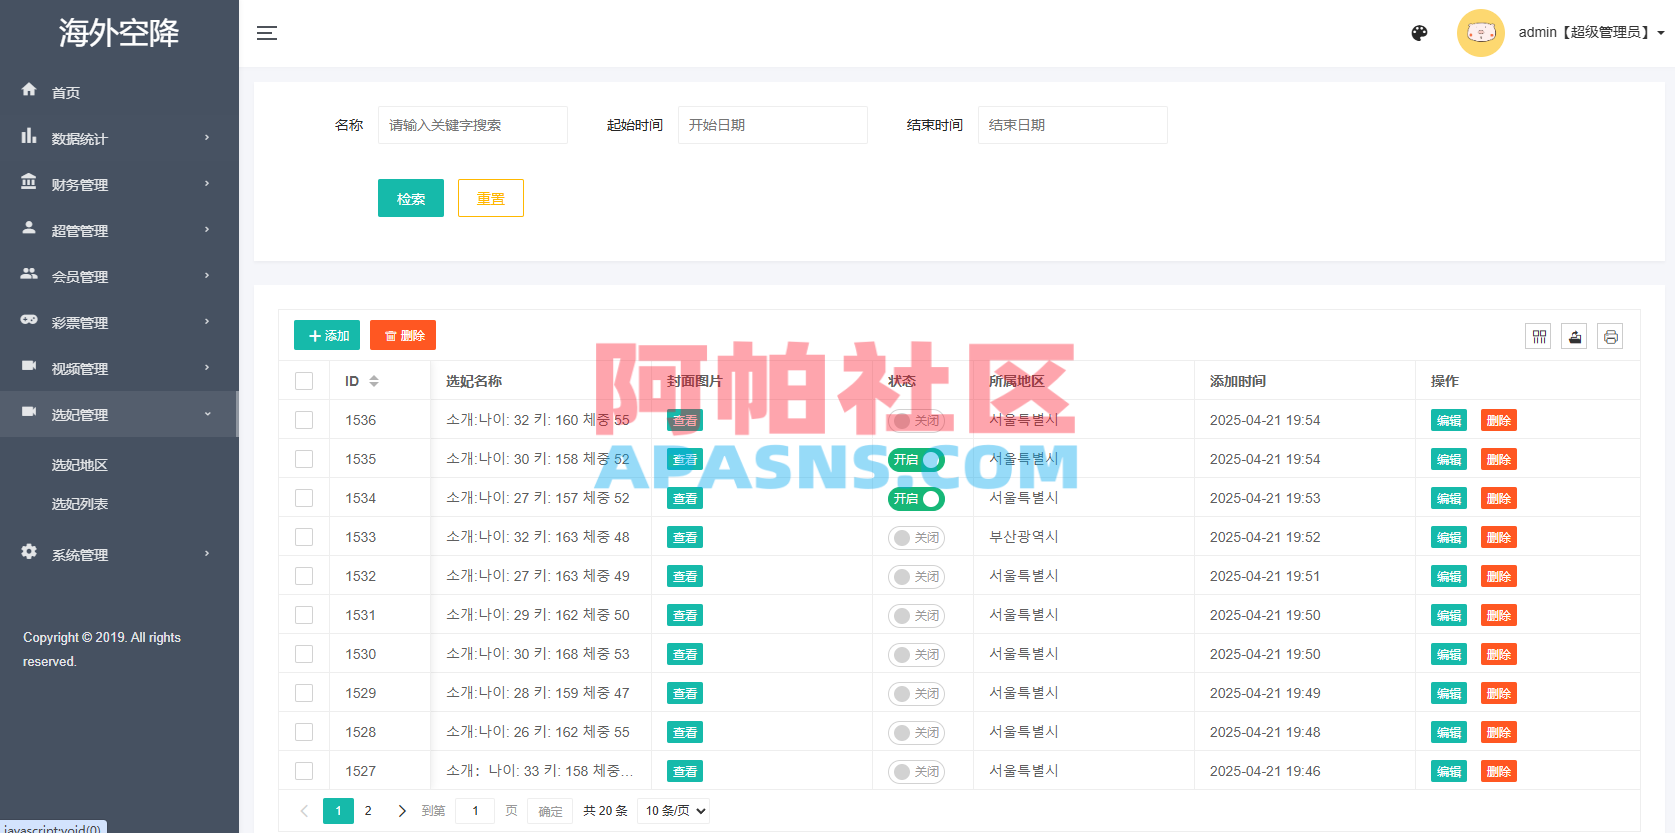Collapse the 选妃管理 menu chevron
The width and height of the screenshot is (1675, 833).
tap(207, 414)
